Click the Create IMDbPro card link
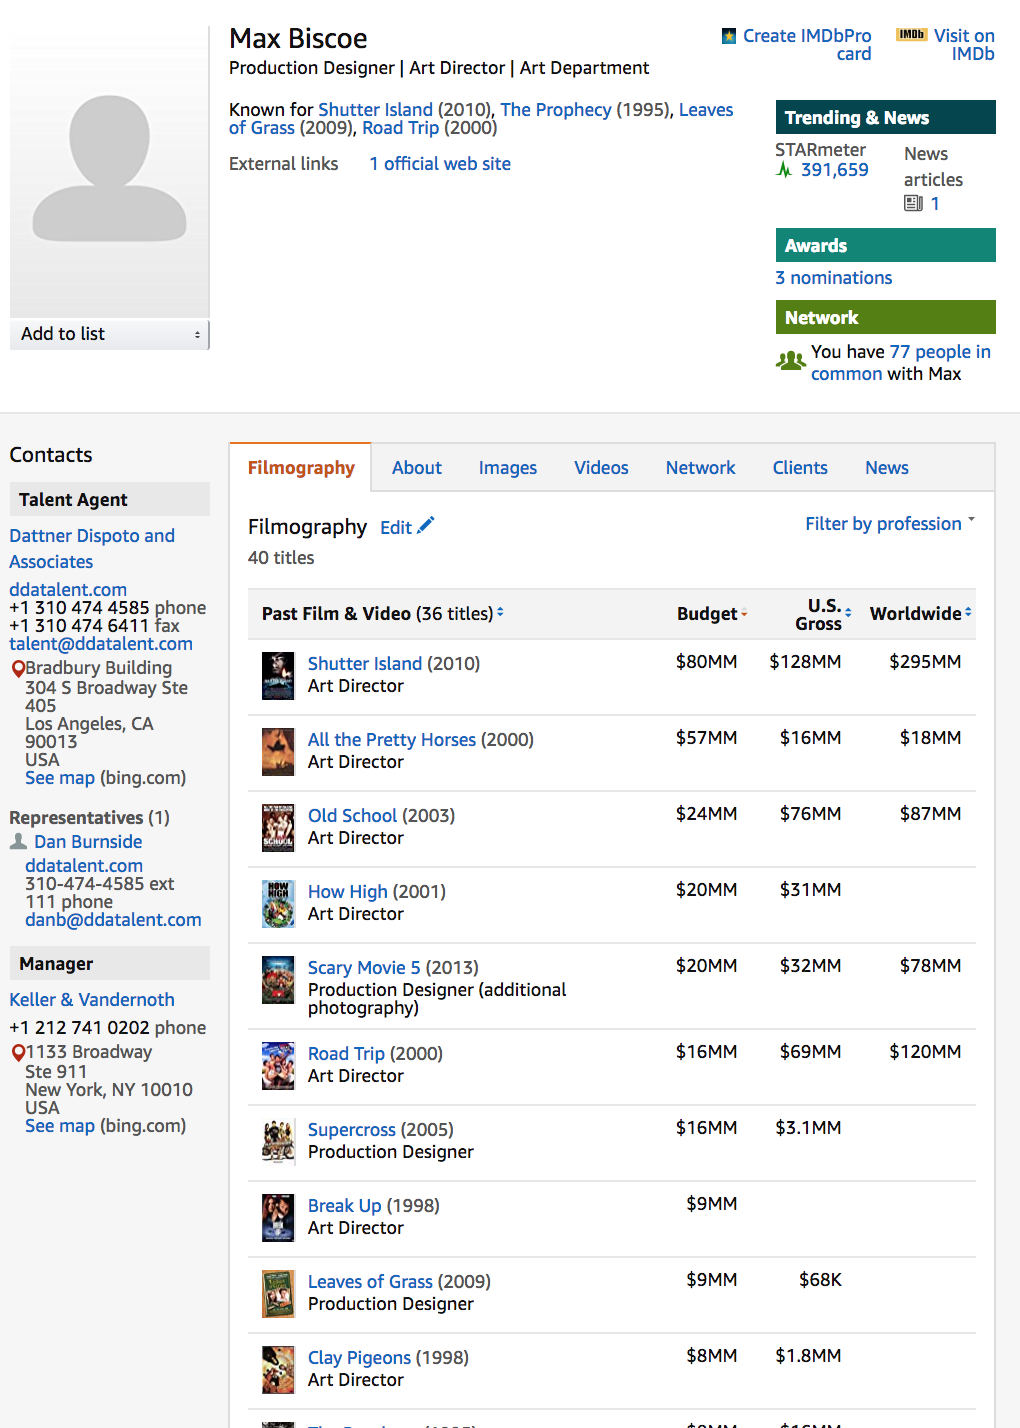1020x1428 pixels. coord(807,45)
